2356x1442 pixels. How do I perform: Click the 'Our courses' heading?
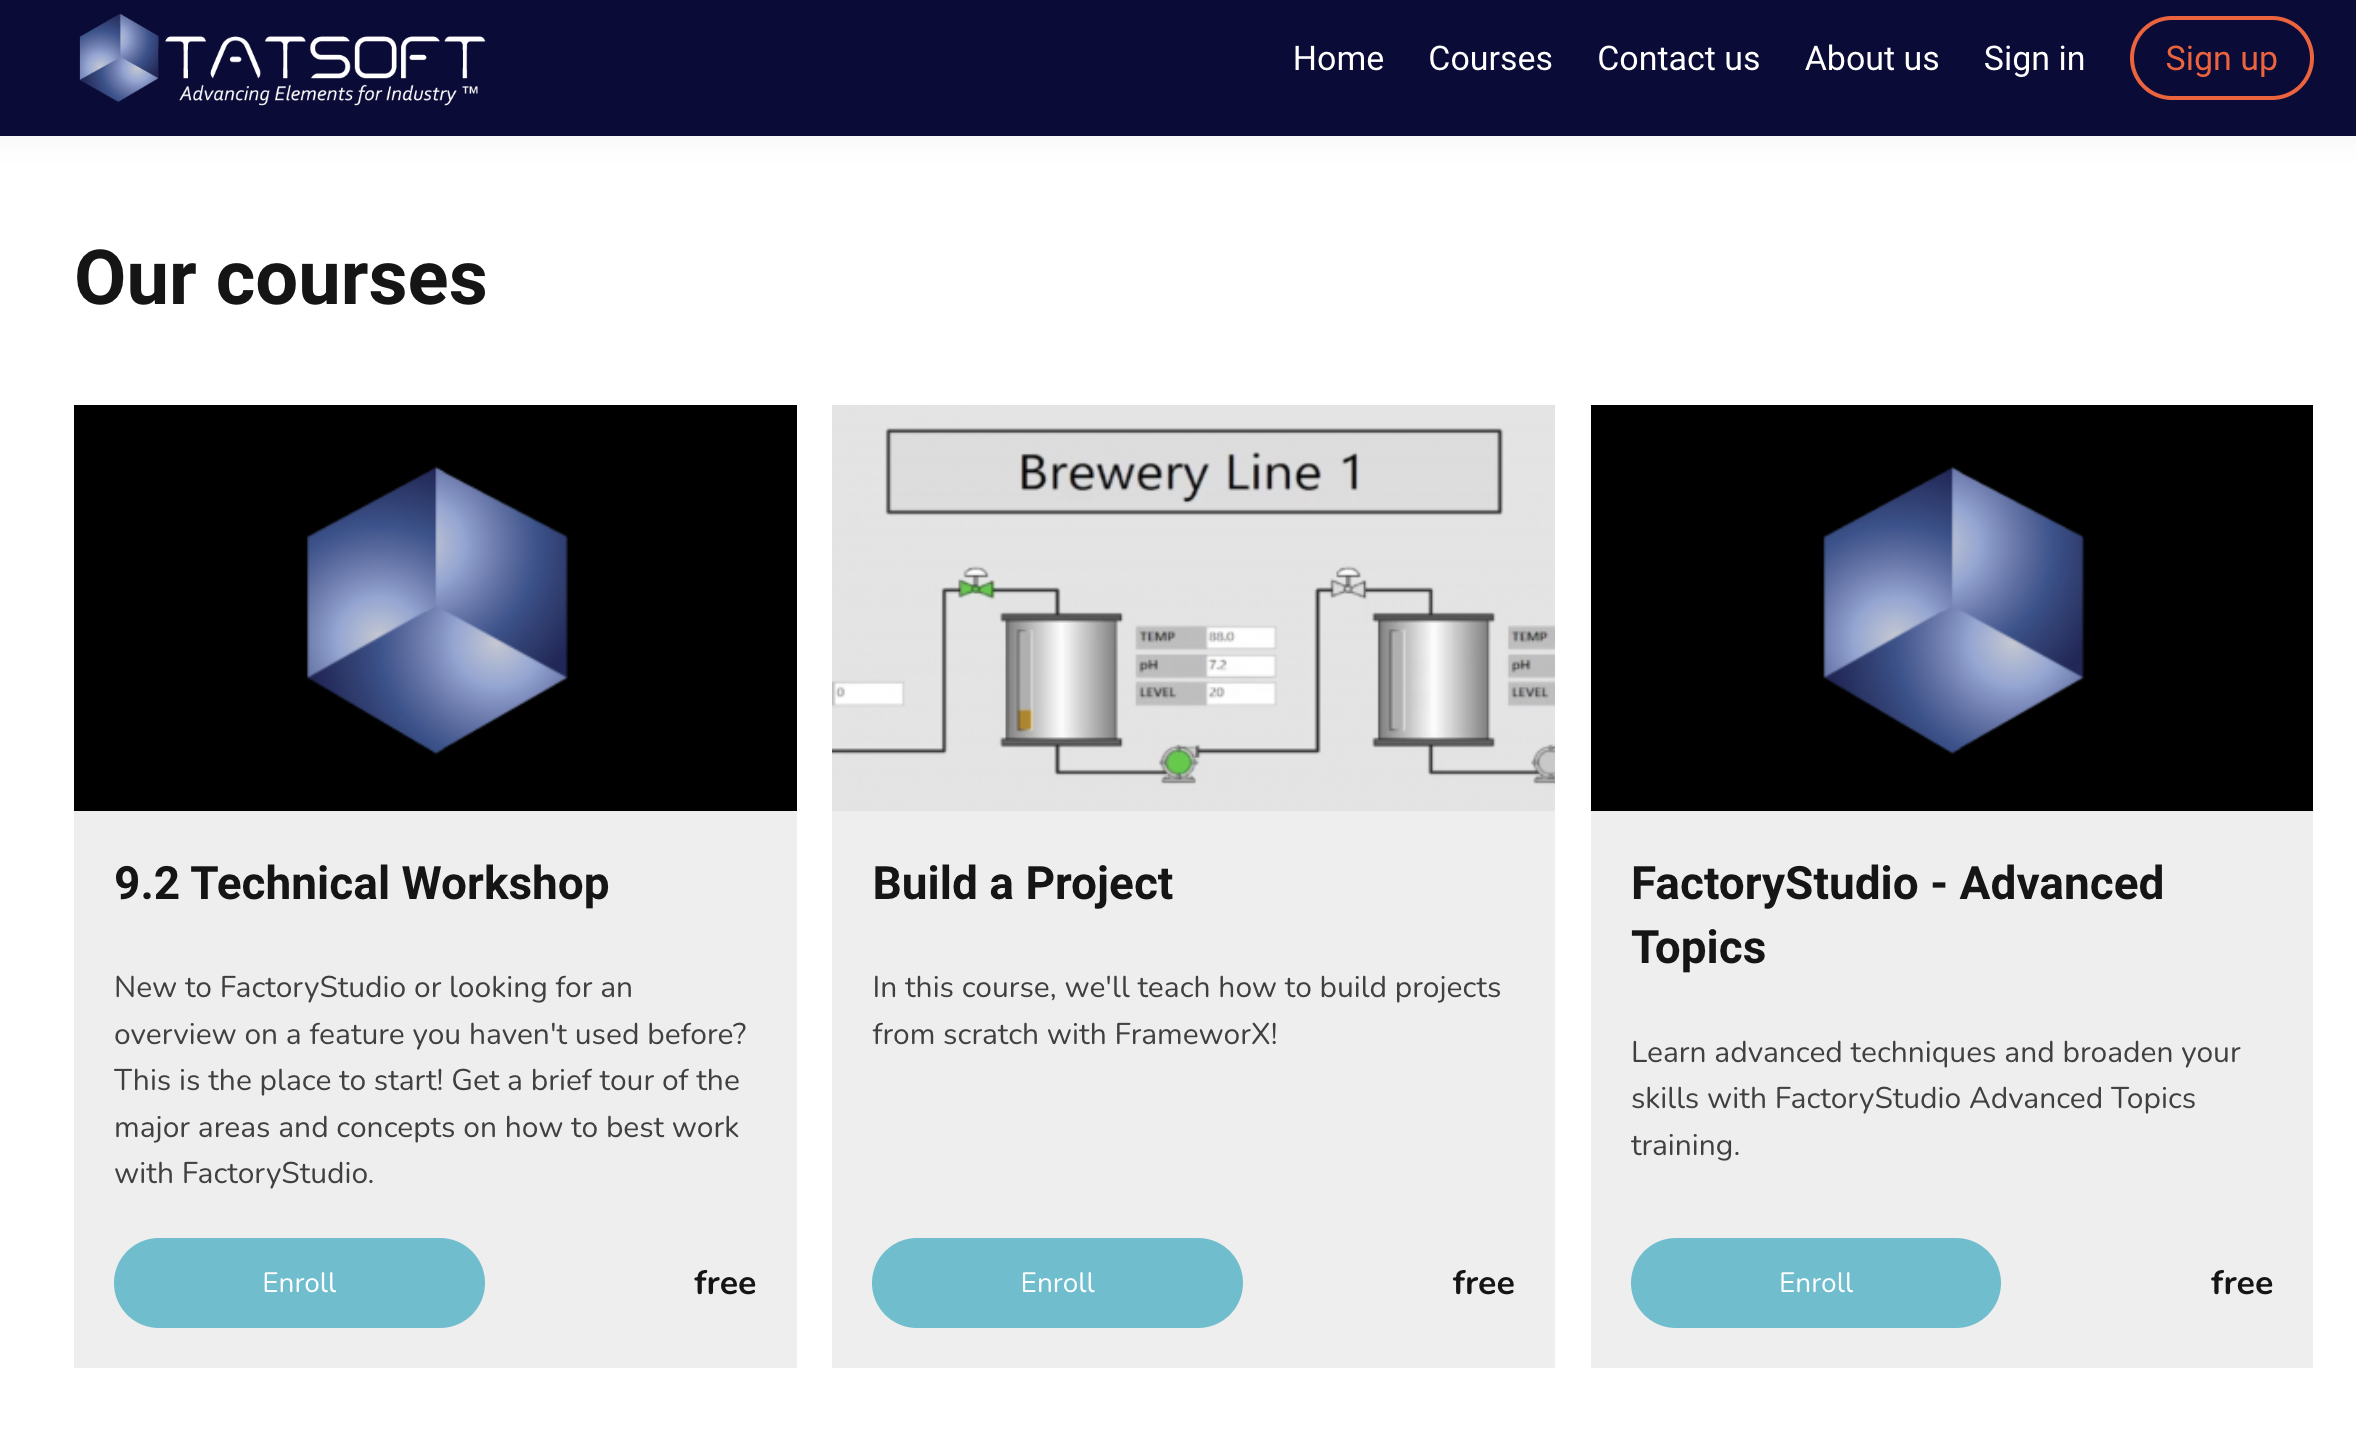pos(280,279)
